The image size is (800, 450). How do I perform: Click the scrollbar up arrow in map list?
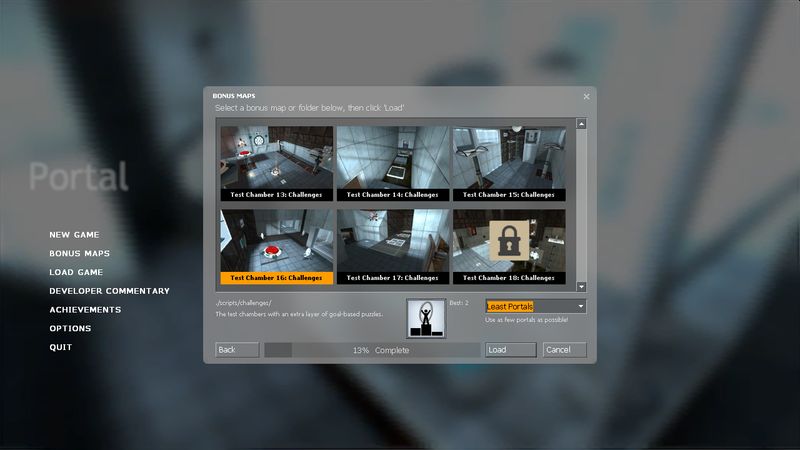[x=581, y=125]
